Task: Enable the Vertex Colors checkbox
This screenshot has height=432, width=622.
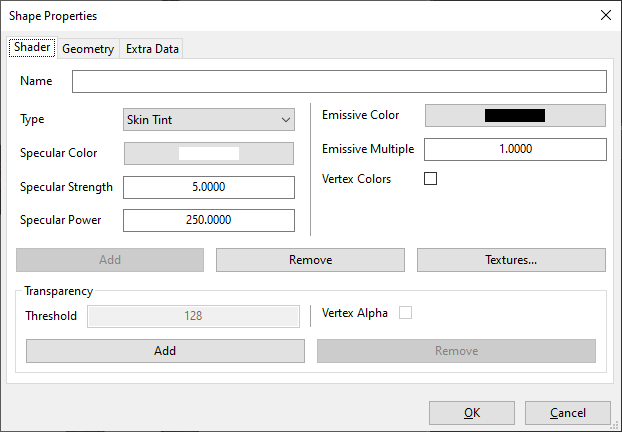Action: click(430, 179)
